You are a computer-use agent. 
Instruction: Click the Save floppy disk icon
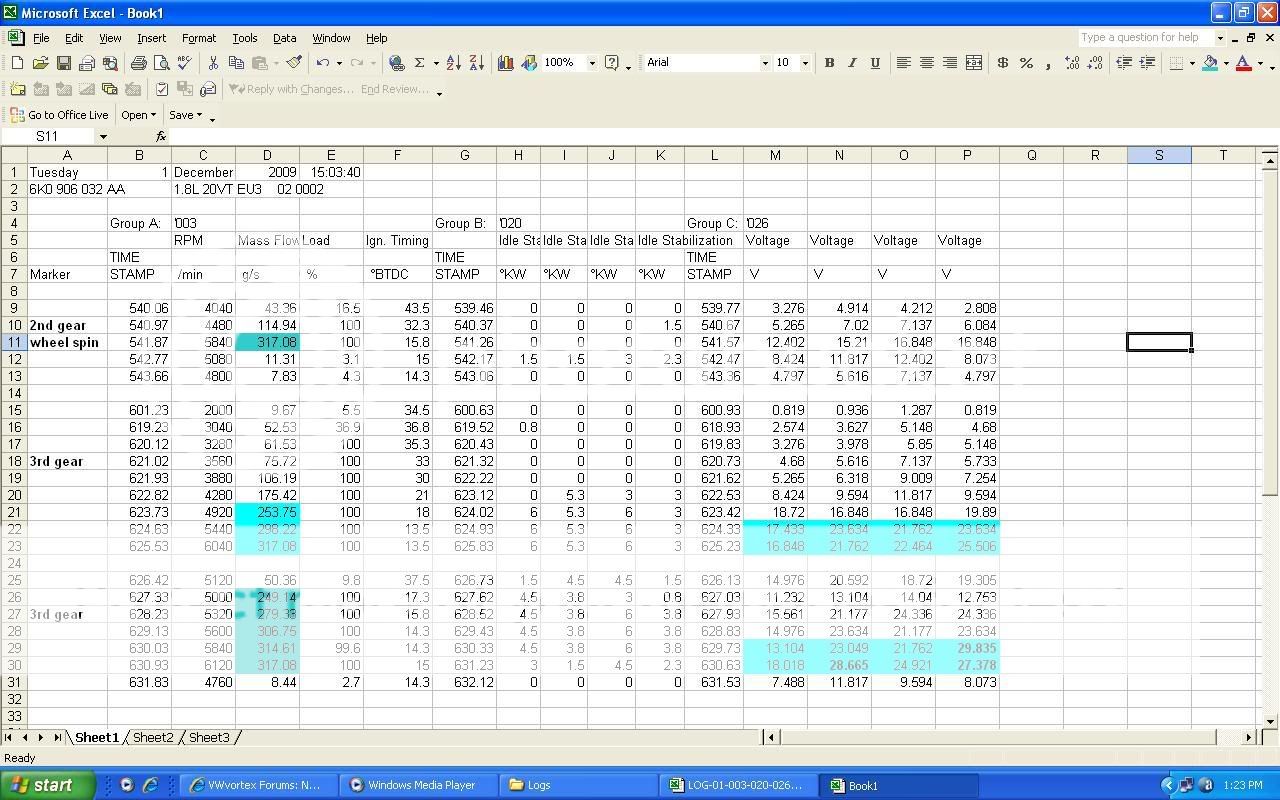click(x=63, y=63)
